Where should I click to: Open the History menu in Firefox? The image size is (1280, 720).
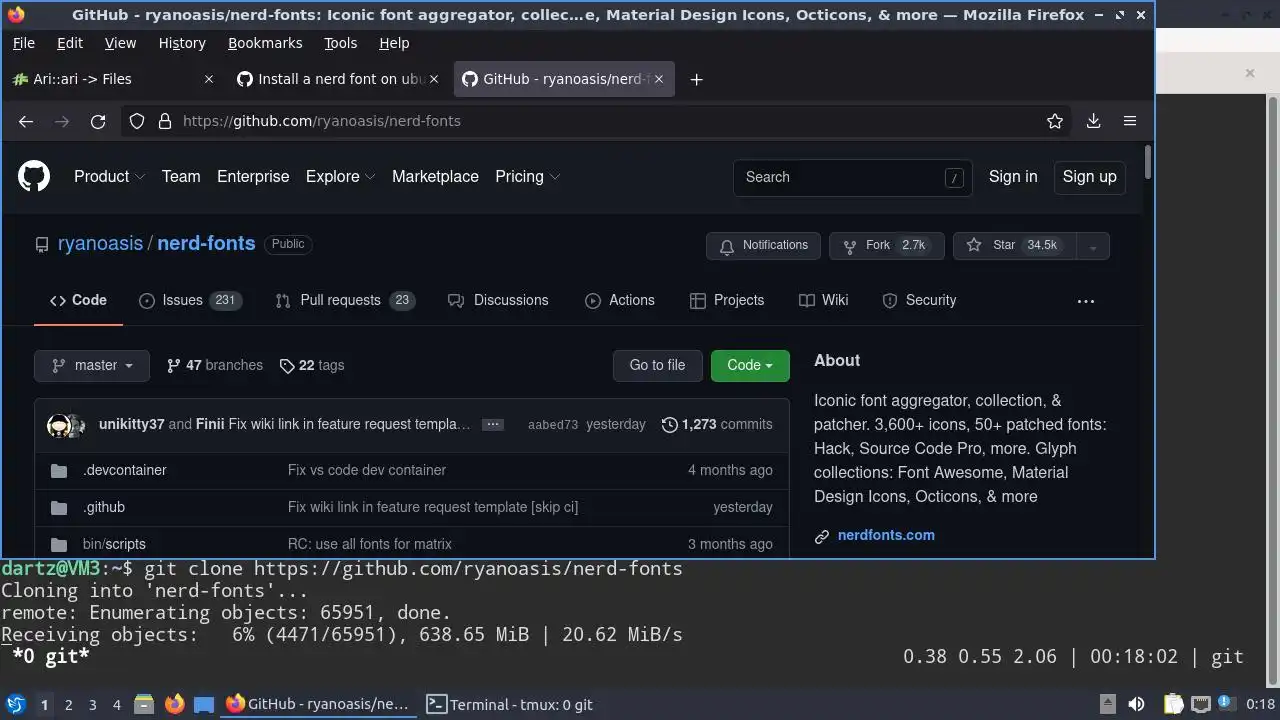[182, 43]
